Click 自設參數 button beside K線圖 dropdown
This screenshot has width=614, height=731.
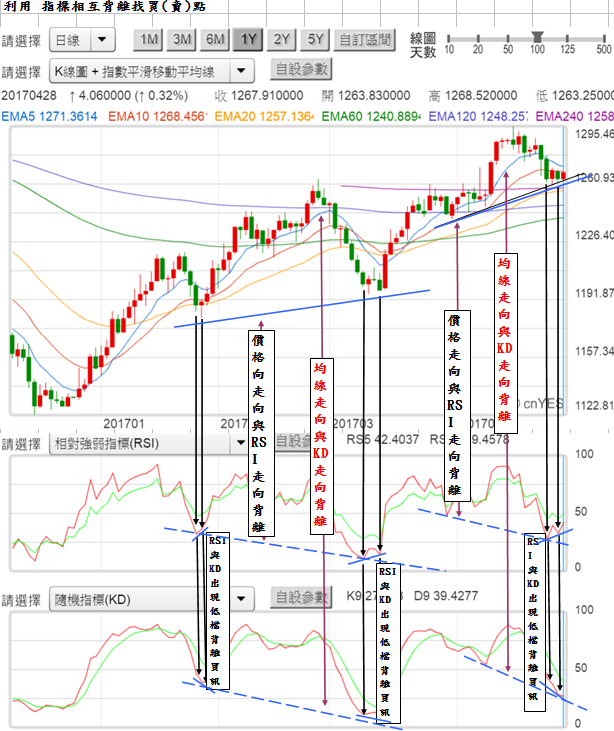point(301,69)
